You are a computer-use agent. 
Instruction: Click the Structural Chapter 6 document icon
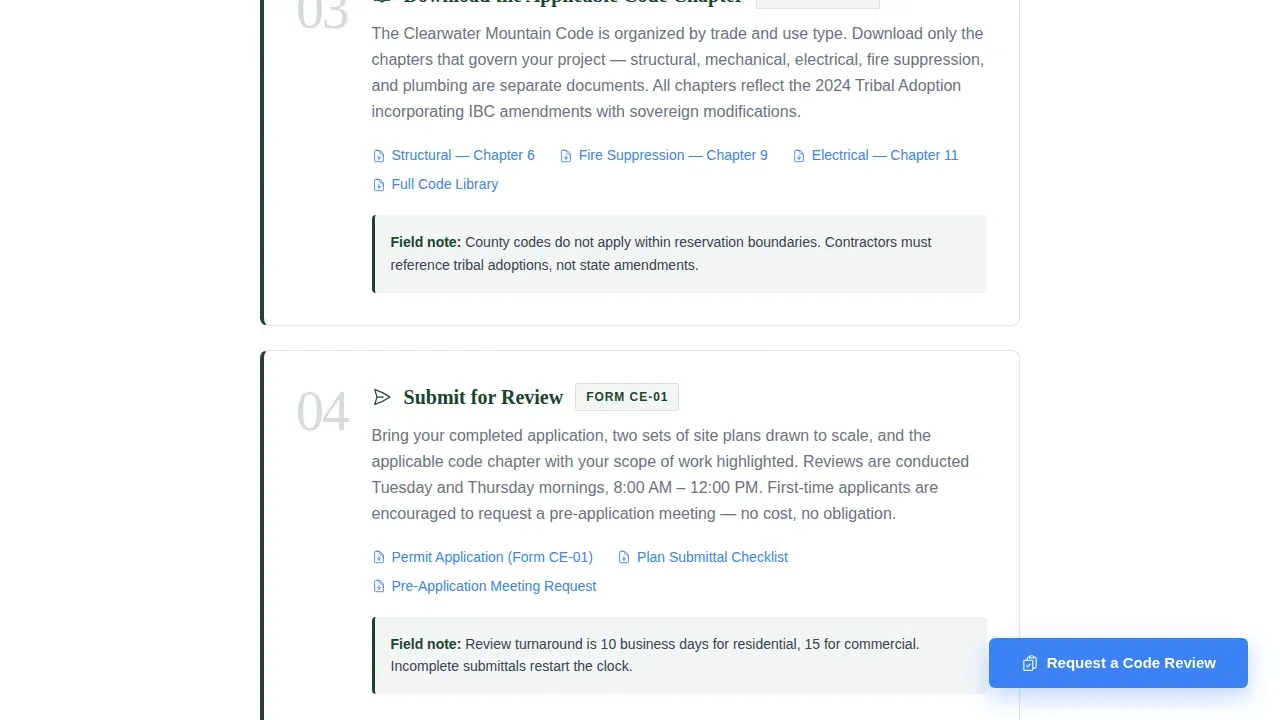point(379,156)
